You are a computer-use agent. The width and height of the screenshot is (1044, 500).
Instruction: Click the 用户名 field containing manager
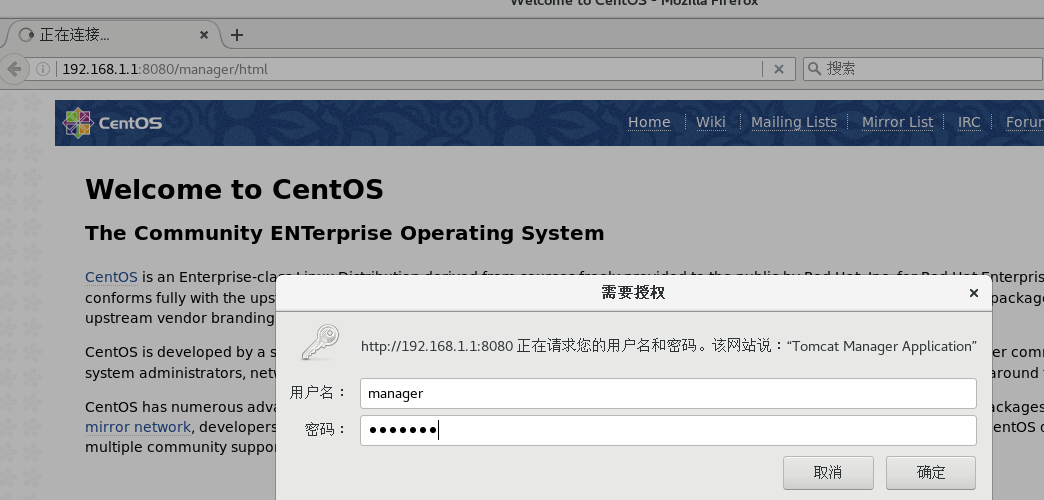click(668, 393)
